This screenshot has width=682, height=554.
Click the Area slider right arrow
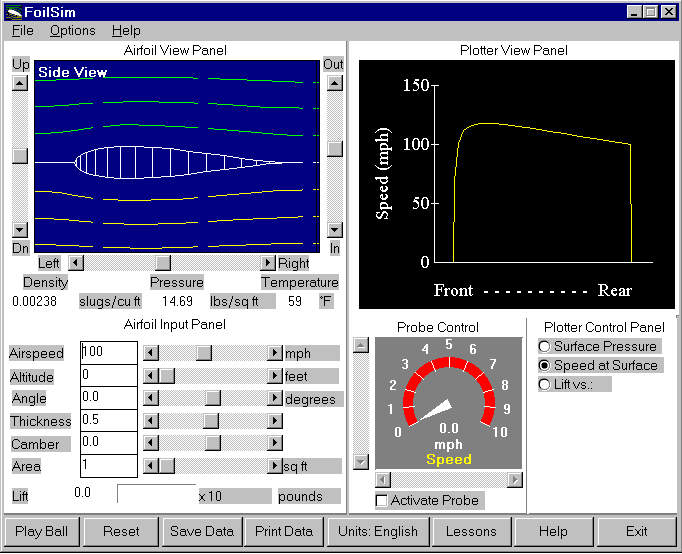click(x=275, y=466)
